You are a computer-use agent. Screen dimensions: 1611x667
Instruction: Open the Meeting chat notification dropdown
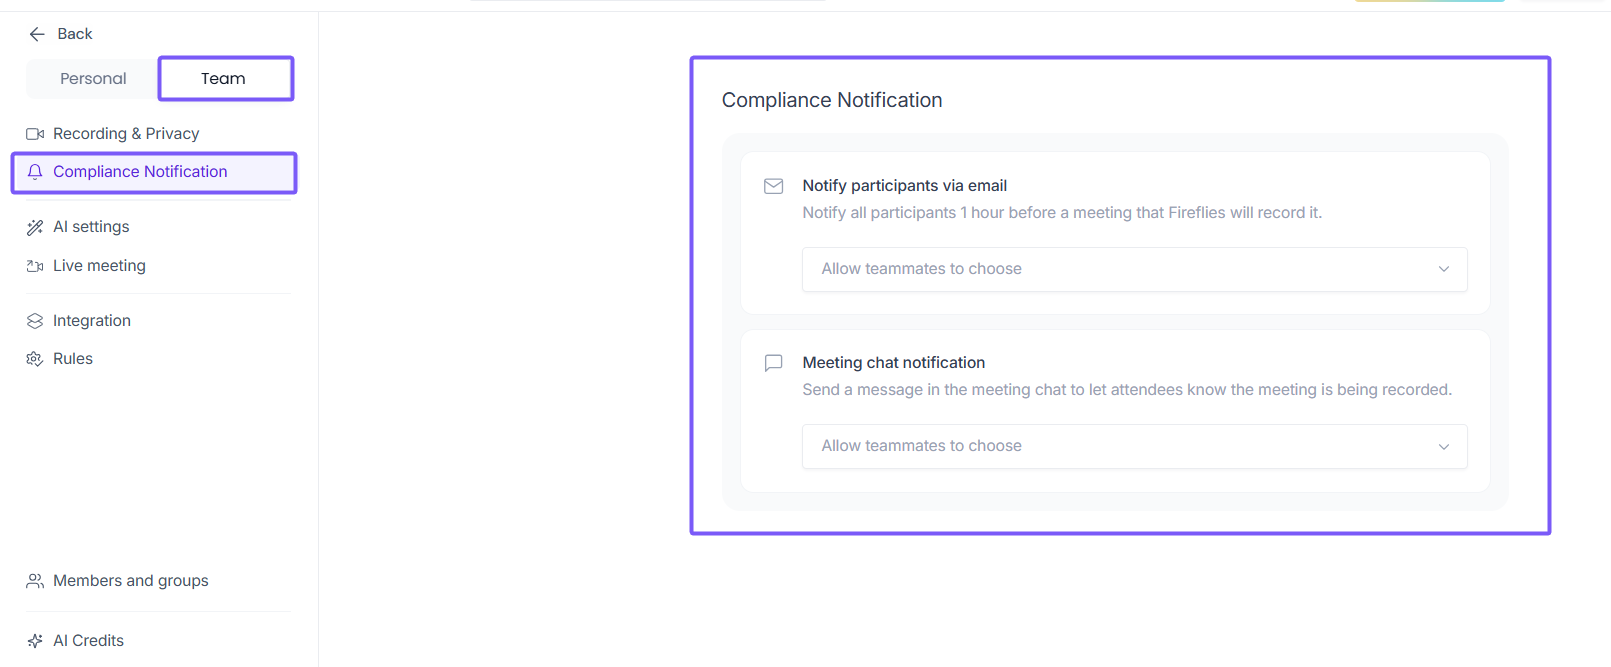pos(1133,446)
